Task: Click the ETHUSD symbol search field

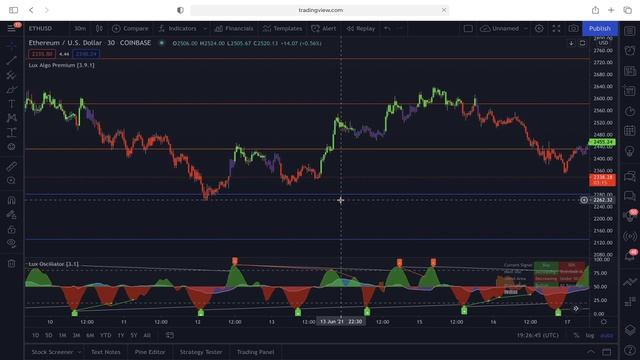Action: 40,29
